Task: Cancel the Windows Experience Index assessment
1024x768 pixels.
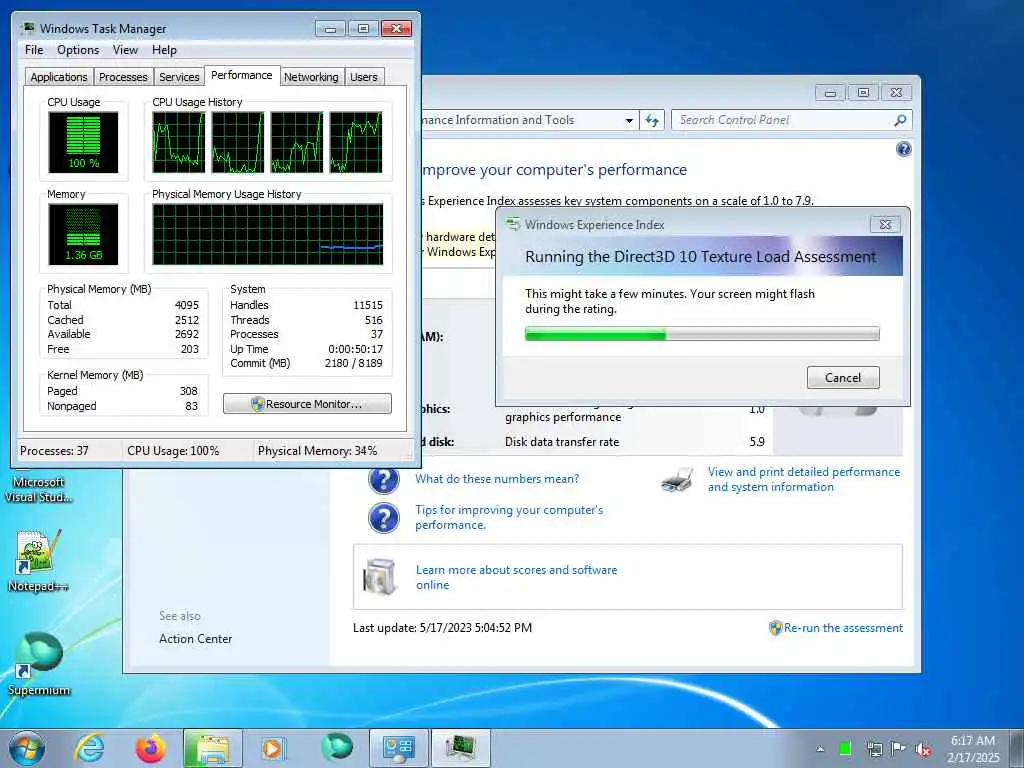Action: (x=843, y=377)
